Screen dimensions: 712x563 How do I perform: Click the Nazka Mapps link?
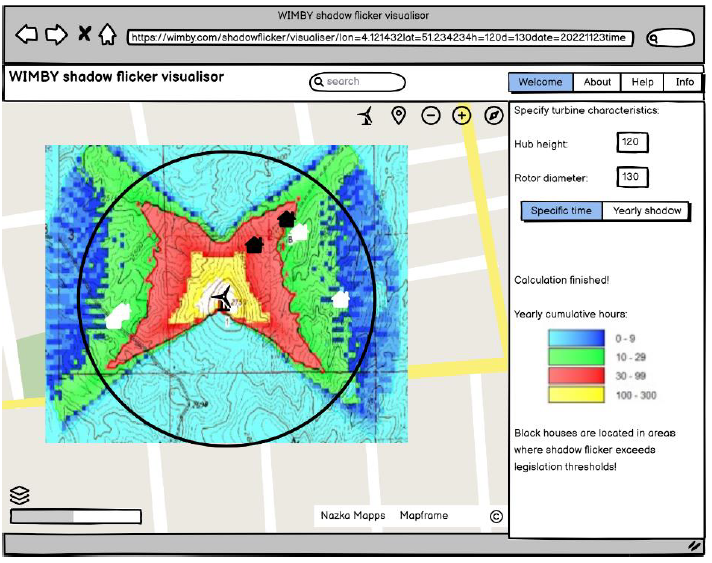(x=353, y=516)
